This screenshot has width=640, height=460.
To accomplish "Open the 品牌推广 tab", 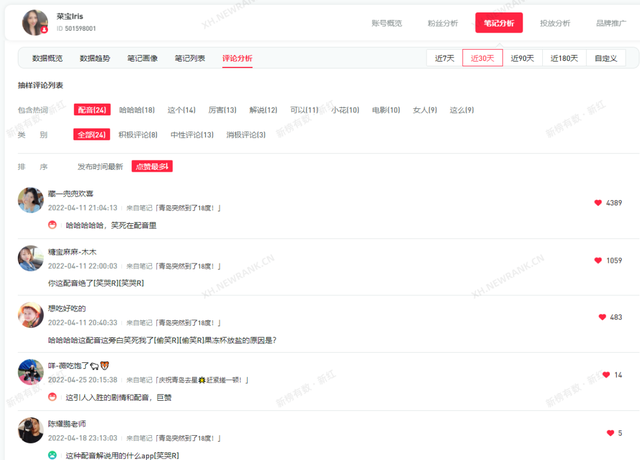I will tap(611, 23).
